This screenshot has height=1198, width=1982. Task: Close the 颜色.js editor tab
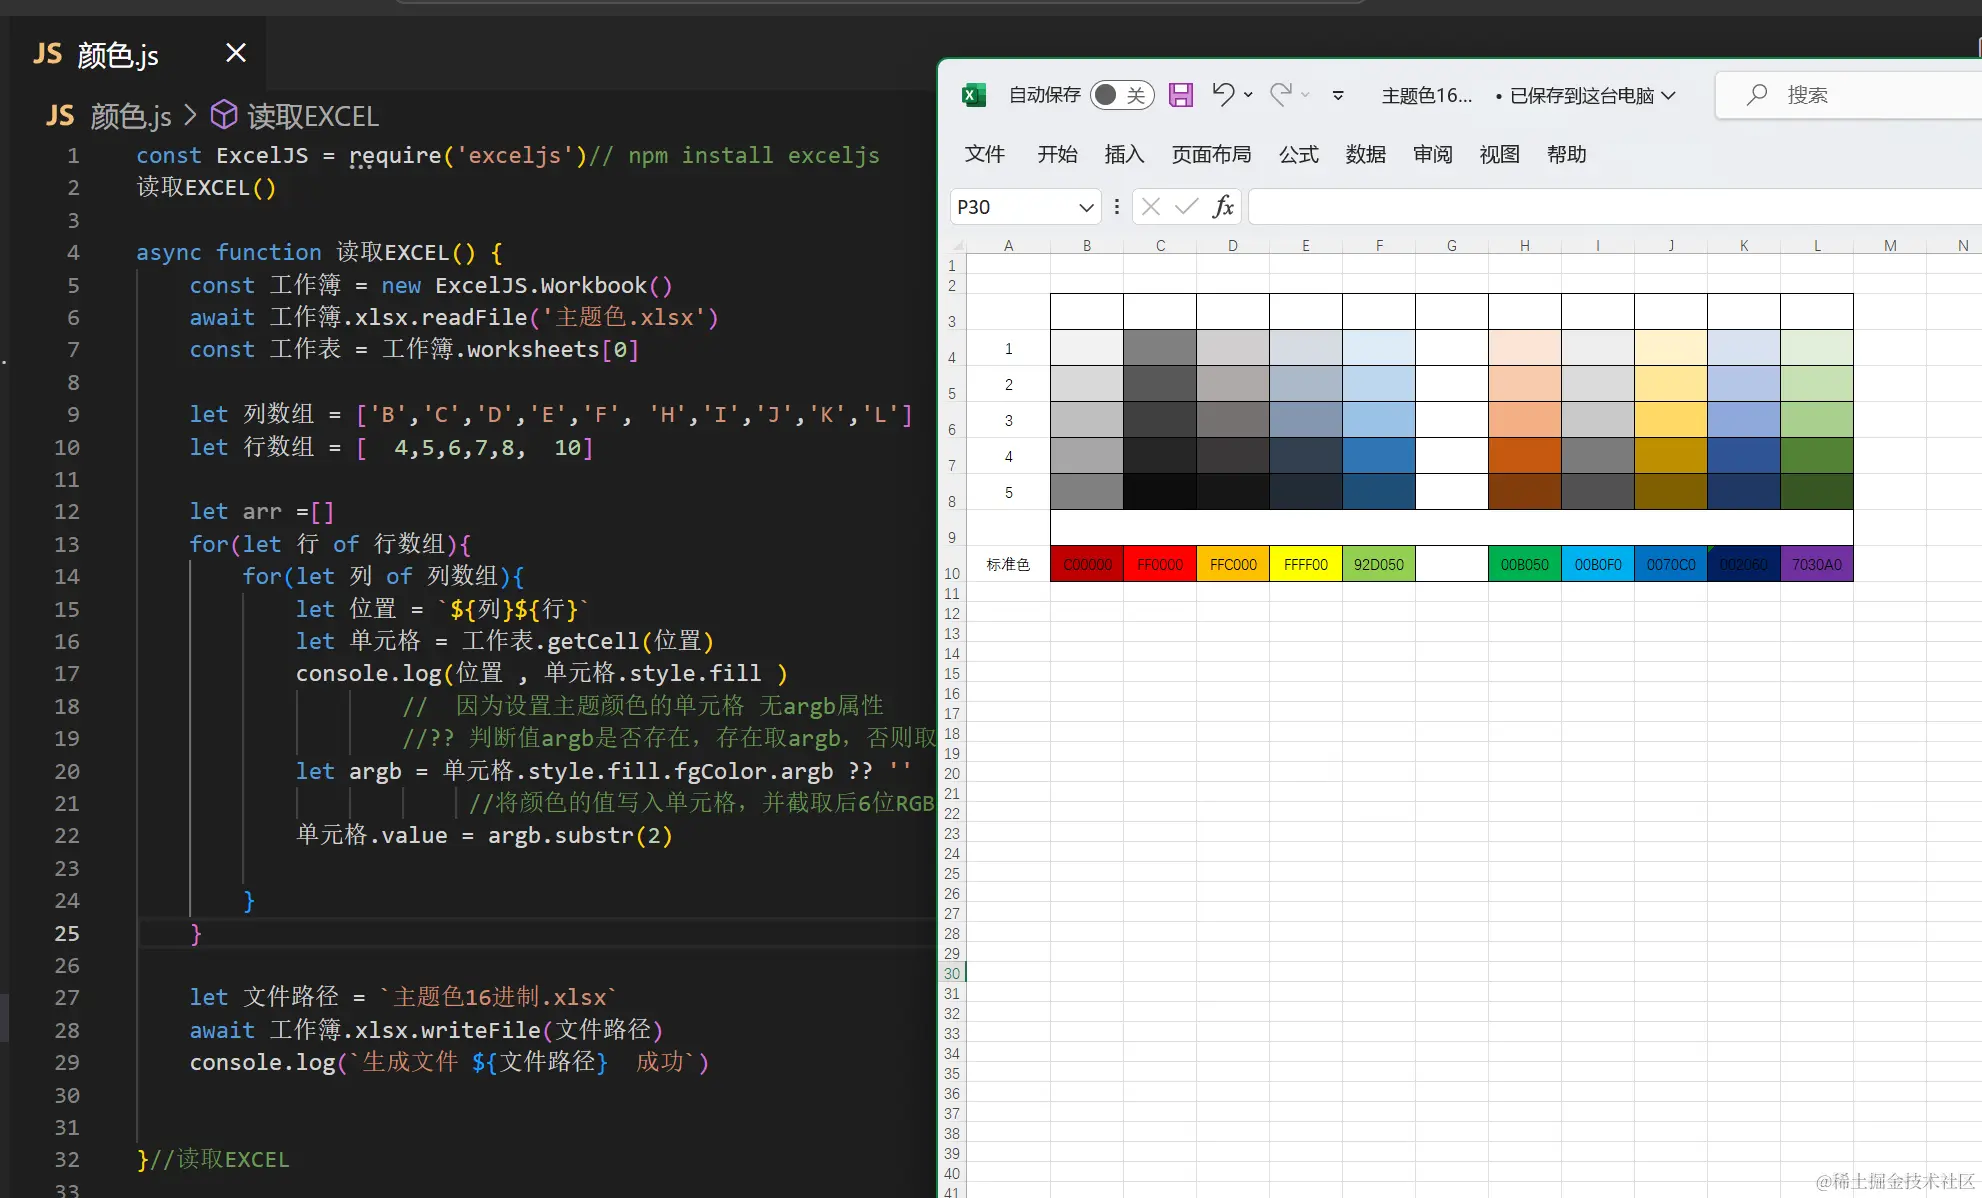(x=236, y=53)
